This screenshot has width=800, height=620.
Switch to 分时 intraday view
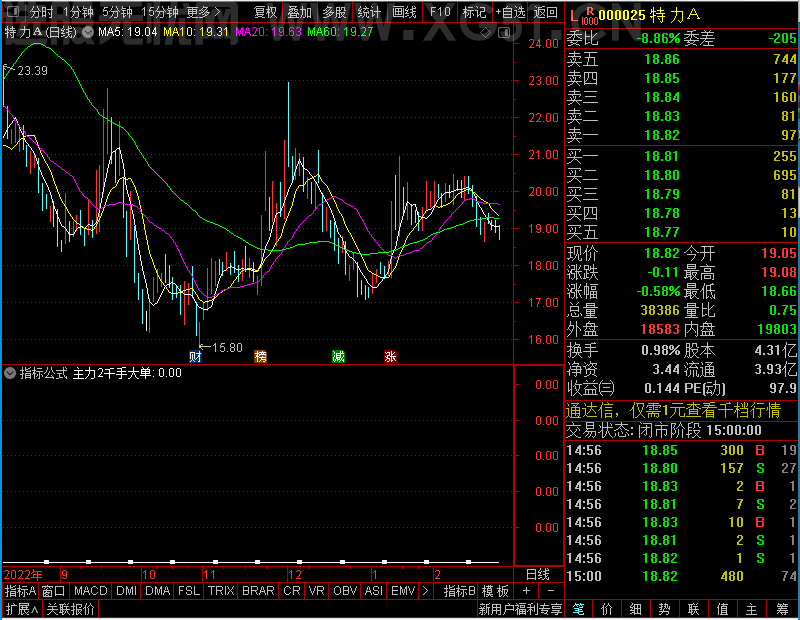point(41,12)
